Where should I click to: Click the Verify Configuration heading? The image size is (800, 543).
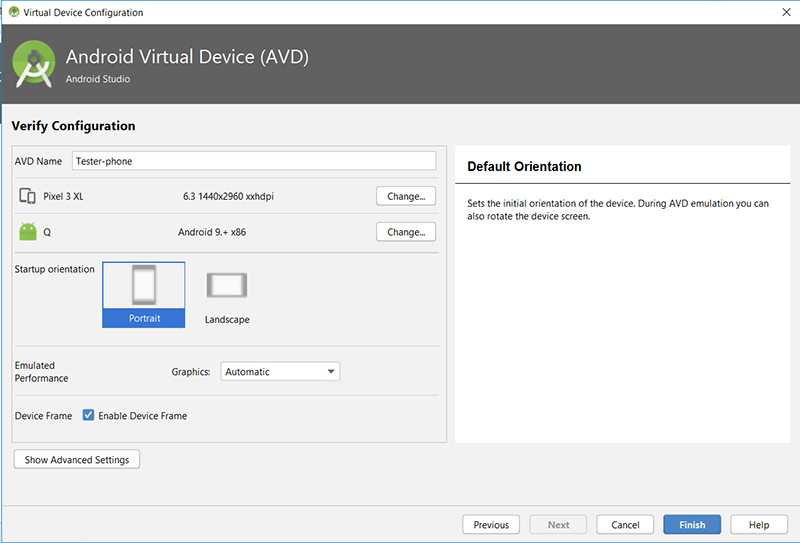click(73, 126)
